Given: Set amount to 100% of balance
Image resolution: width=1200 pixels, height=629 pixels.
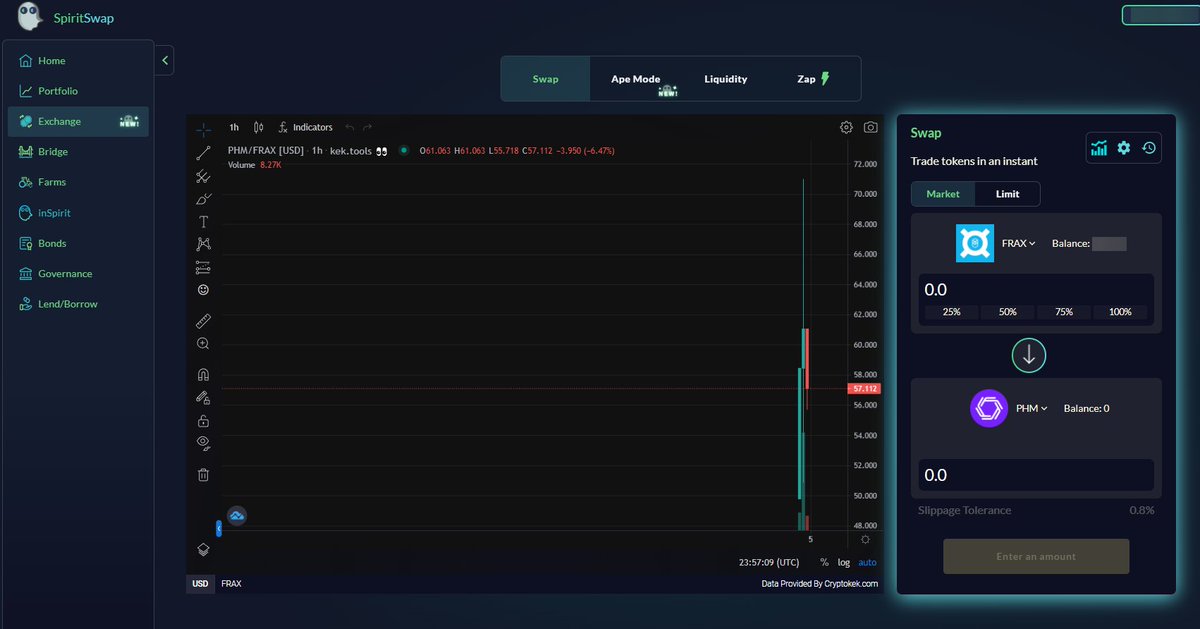Looking at the screenshot, I should [1120, 312].
